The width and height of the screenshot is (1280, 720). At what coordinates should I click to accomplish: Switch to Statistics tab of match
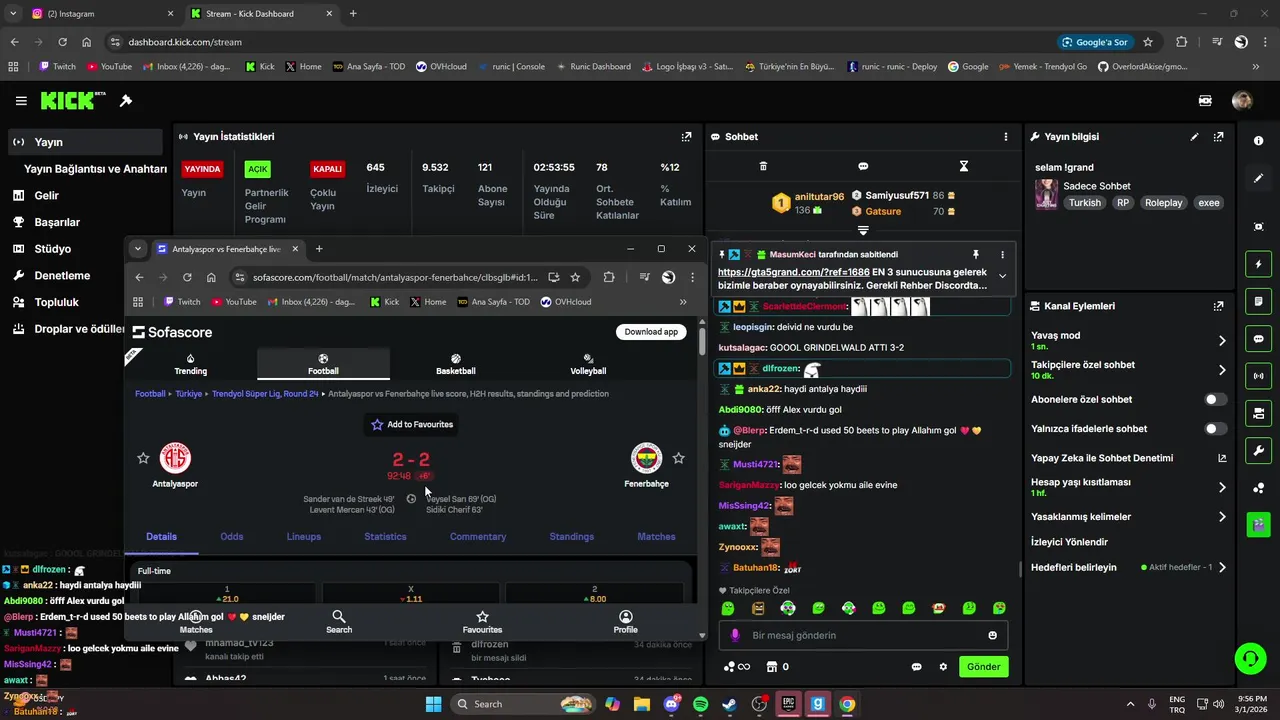tap(385, 537)
